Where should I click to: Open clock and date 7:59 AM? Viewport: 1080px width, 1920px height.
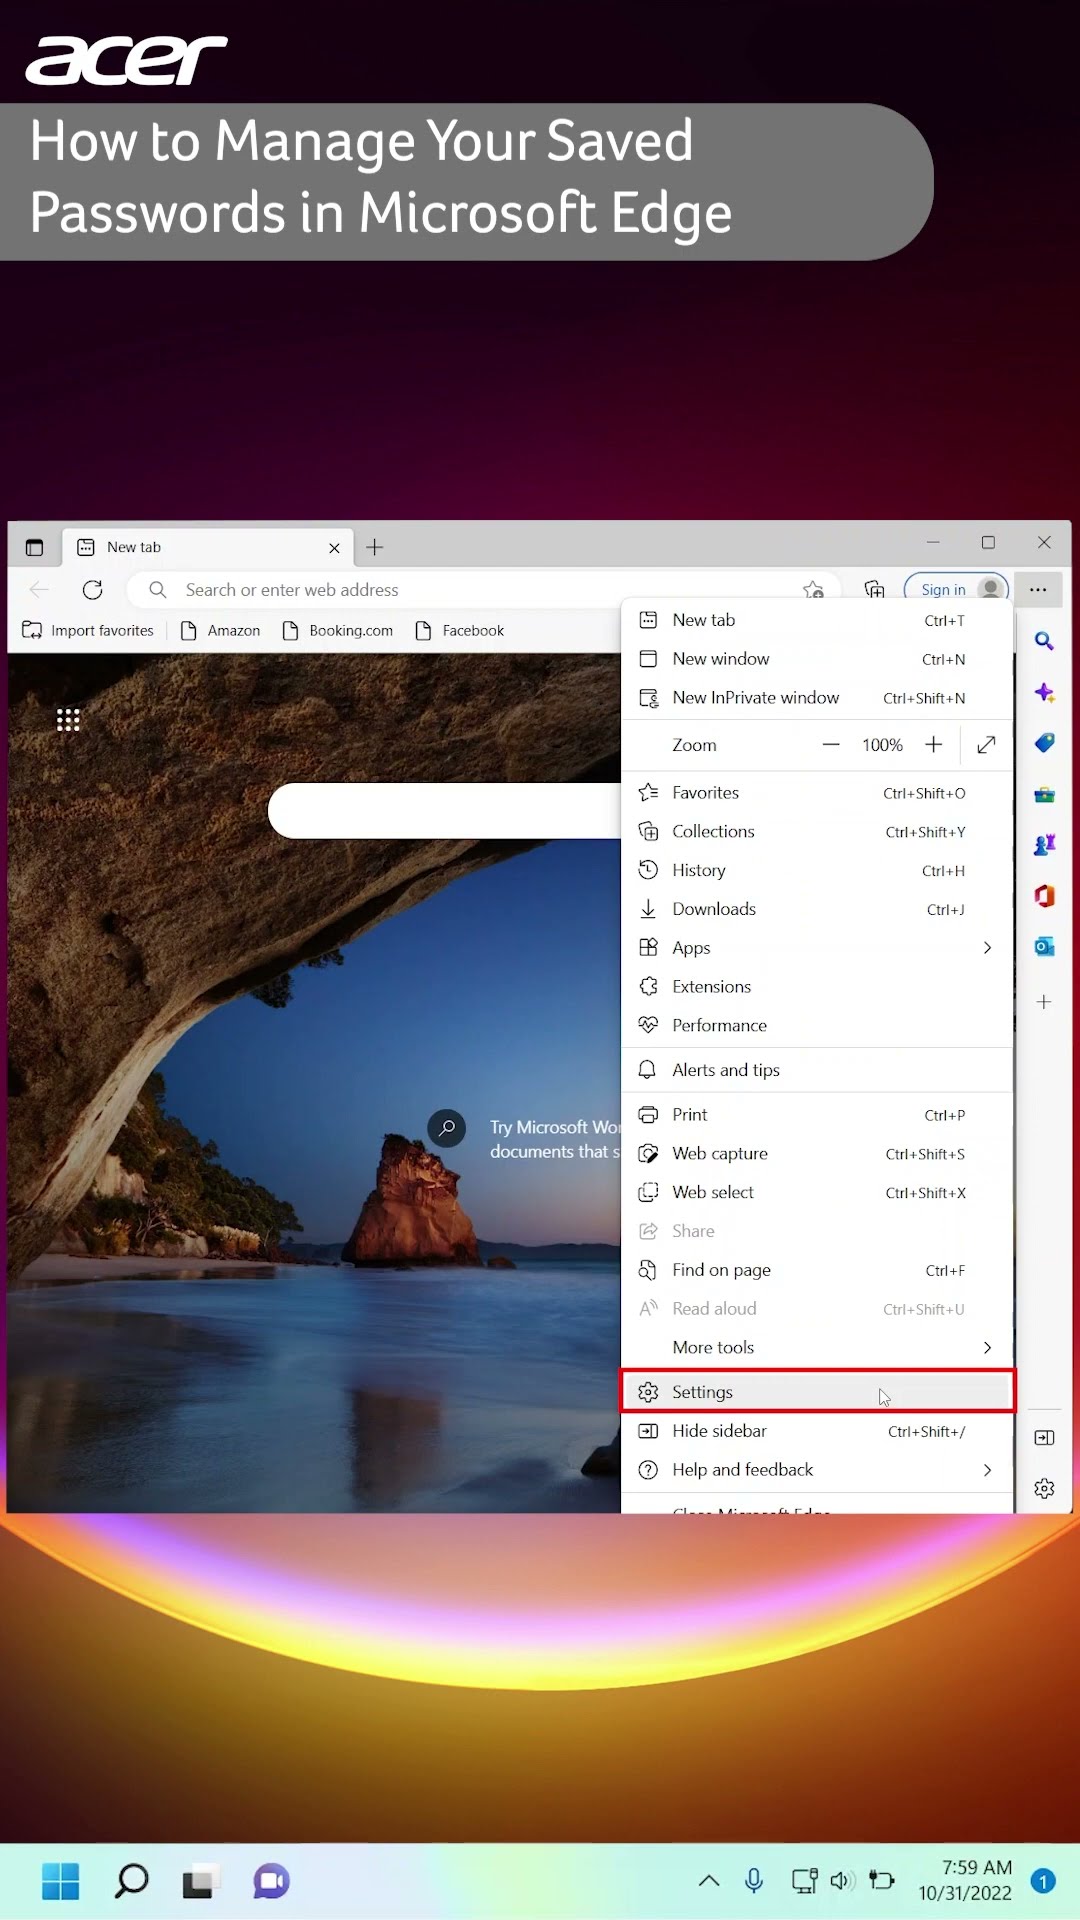(965, 1881)
